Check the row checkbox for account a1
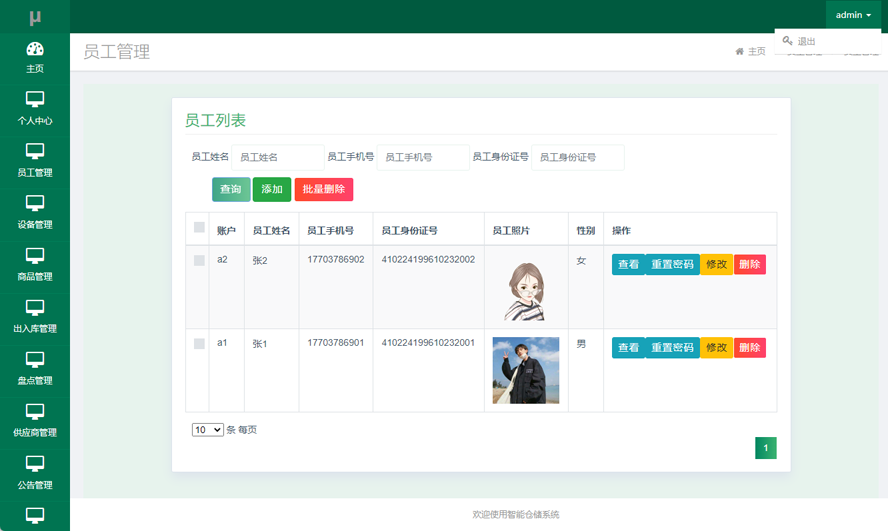888x531 pixels. pyautogui.click(x=199, y=344)
